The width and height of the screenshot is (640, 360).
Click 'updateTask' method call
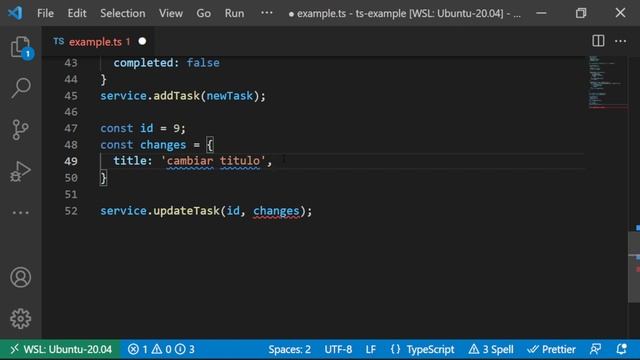click(186, 211)
